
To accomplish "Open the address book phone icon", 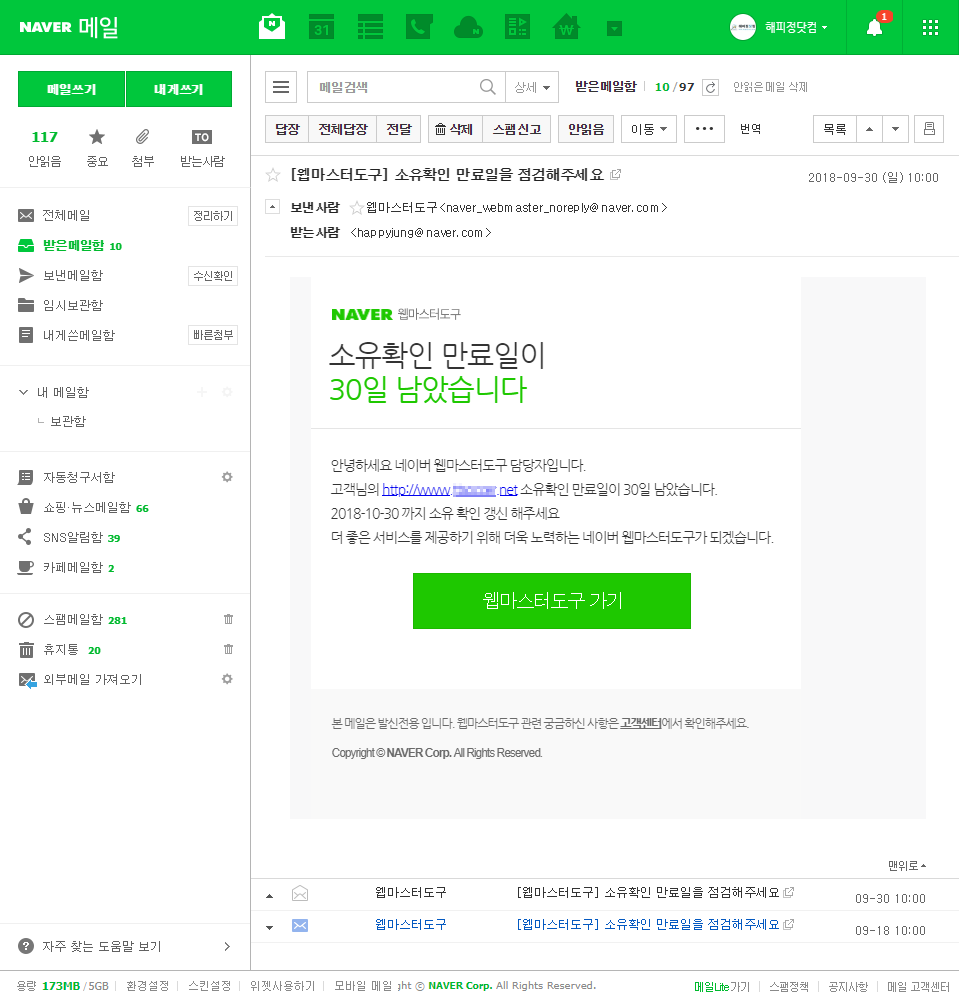I will click(419, 27).
